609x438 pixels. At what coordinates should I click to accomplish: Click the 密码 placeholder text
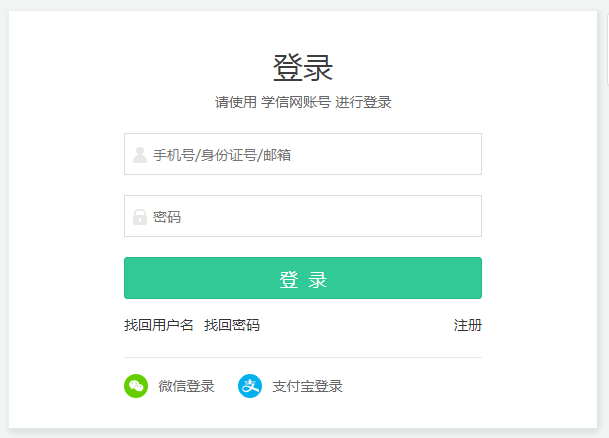coord(167,217)
